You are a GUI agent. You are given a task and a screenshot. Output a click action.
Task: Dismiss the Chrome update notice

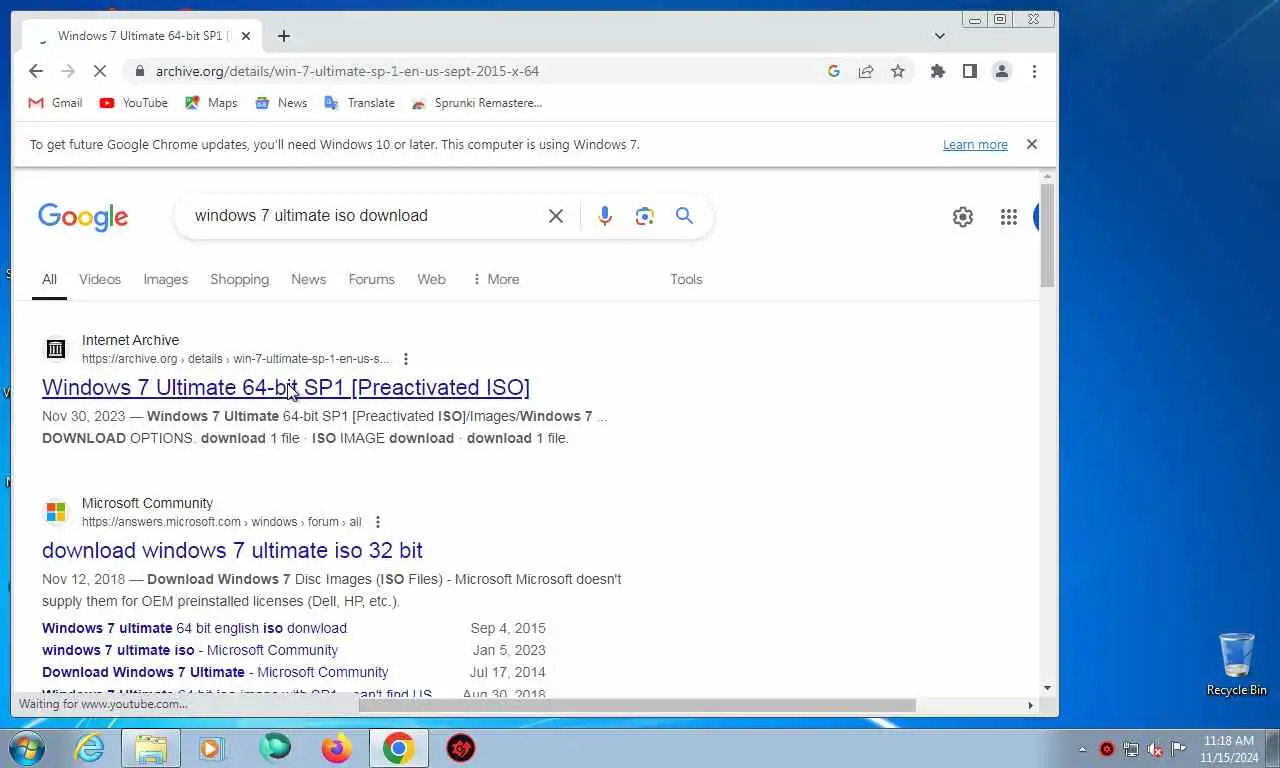click(1032, 144)
